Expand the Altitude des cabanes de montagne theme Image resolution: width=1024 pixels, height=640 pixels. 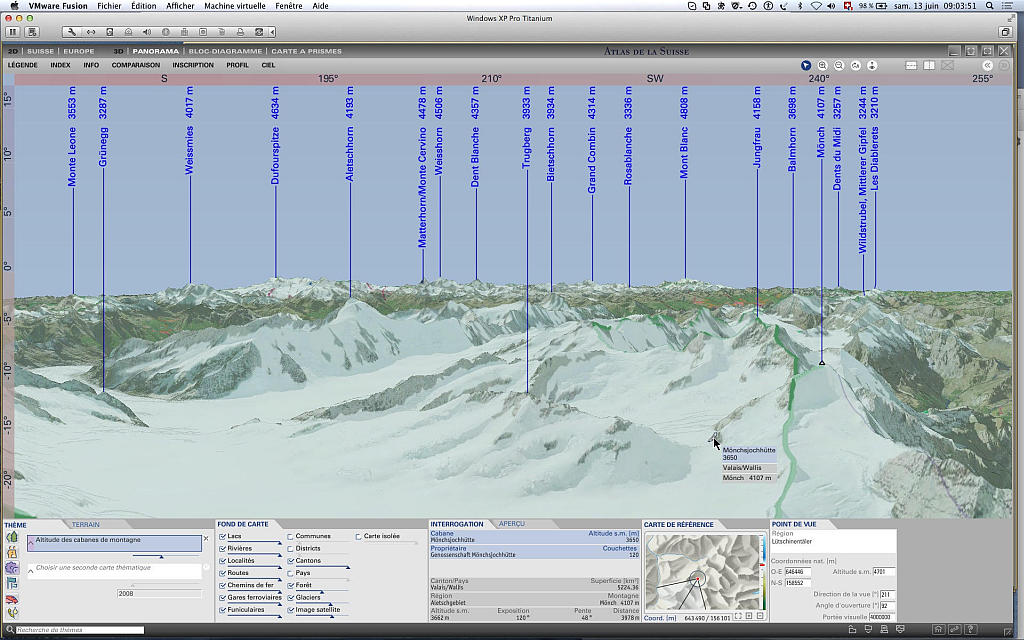point(31,544)
